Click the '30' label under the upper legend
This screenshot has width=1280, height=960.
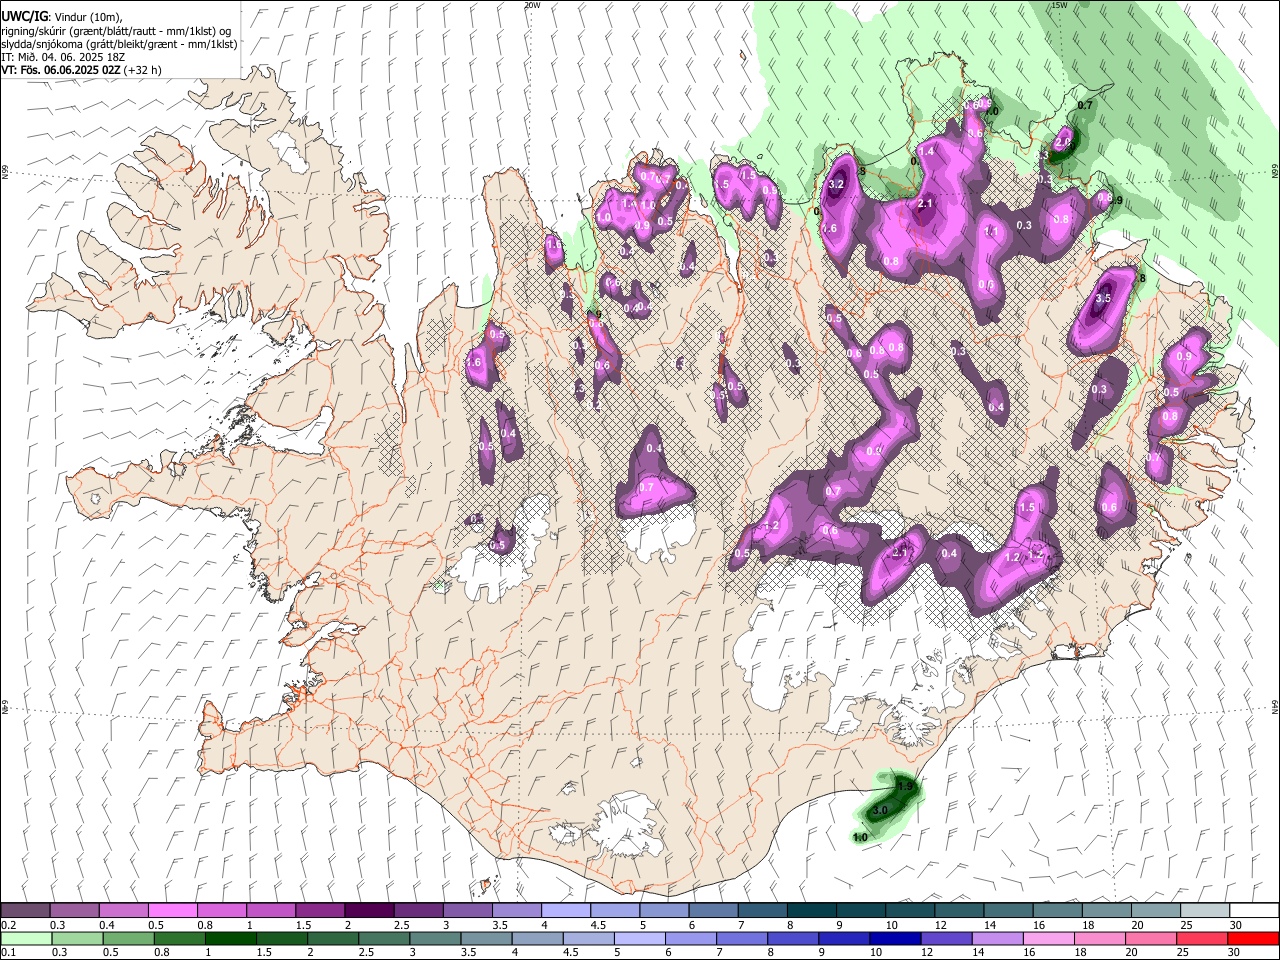pos(1236,925)
